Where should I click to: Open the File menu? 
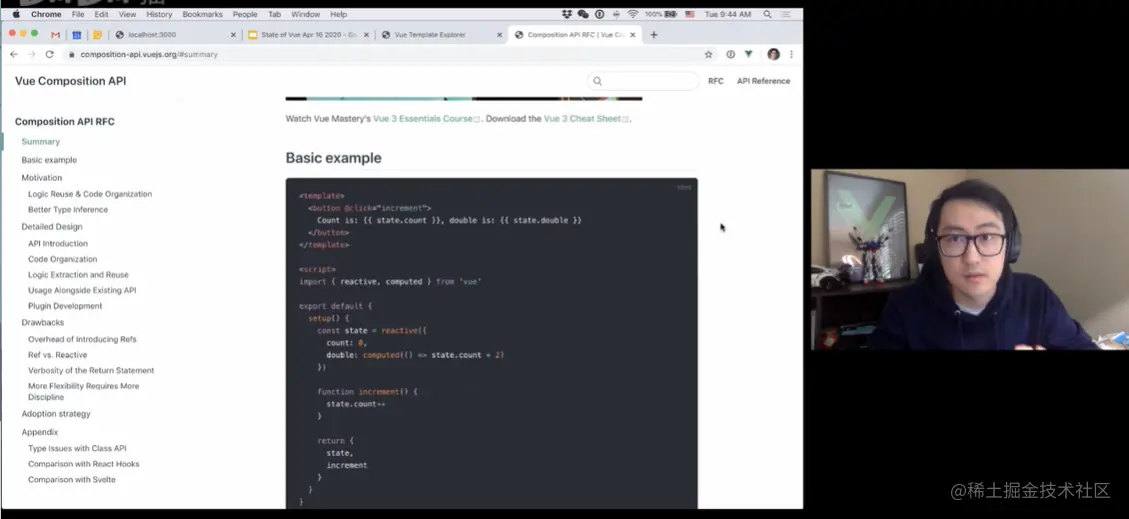tap(78, 14)
